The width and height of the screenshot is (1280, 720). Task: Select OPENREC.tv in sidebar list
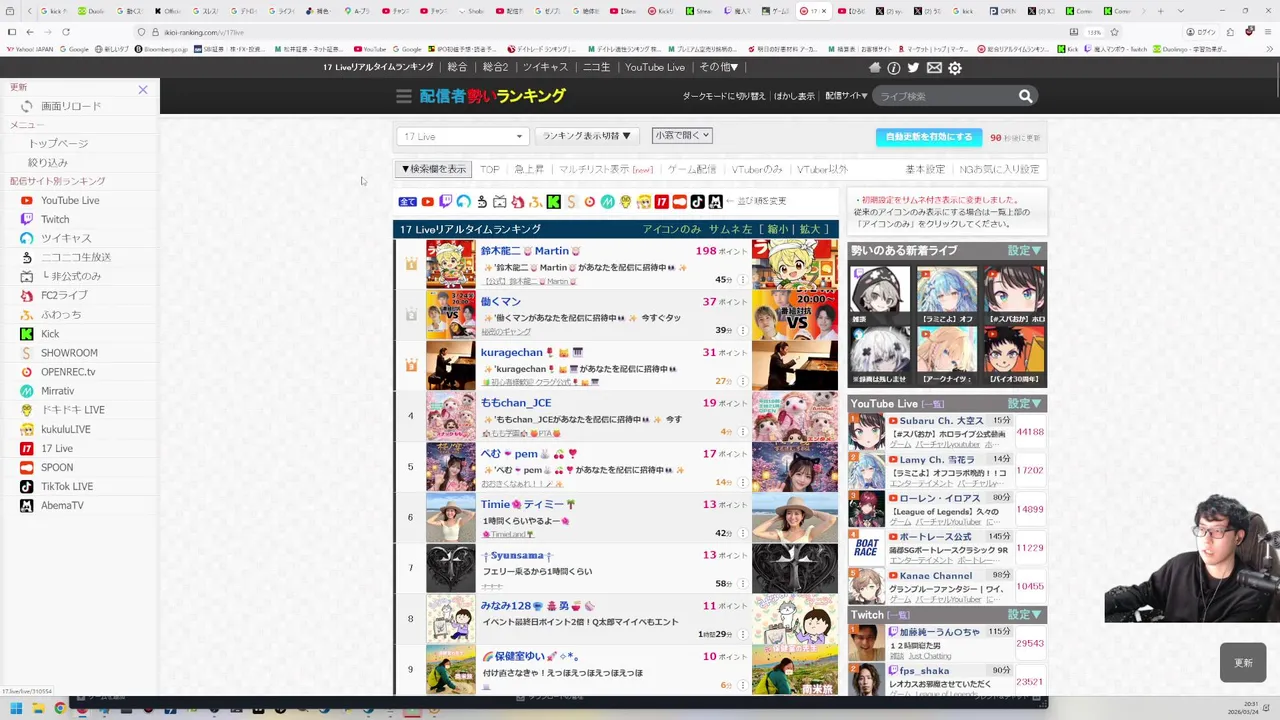(x=68, y=372)
